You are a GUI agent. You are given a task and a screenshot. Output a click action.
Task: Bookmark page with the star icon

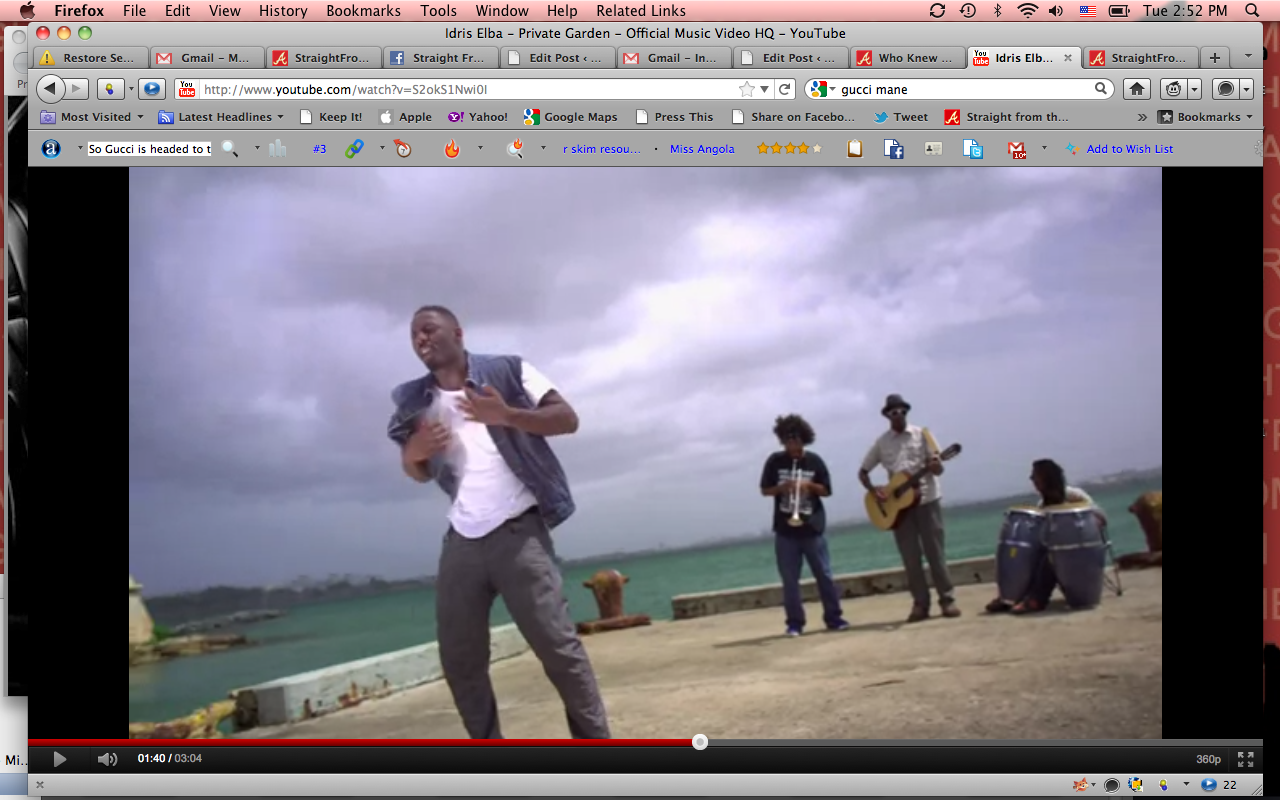tap(746, 89)
